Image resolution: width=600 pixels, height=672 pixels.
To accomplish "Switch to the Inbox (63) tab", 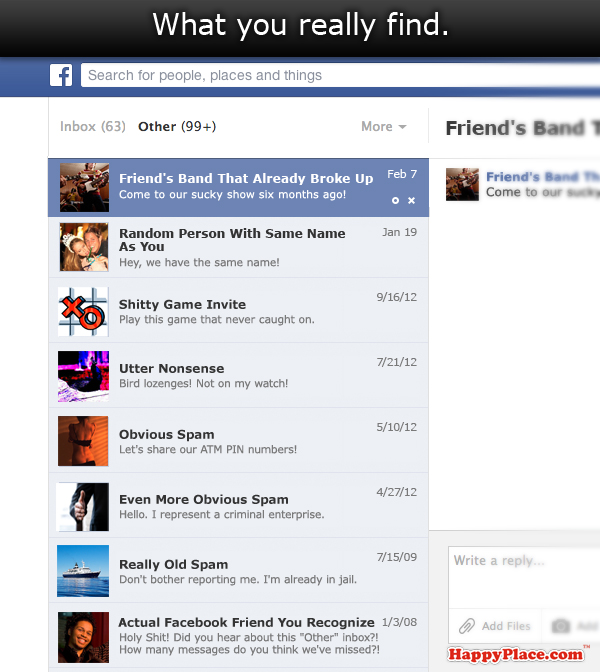I will 93,126.
